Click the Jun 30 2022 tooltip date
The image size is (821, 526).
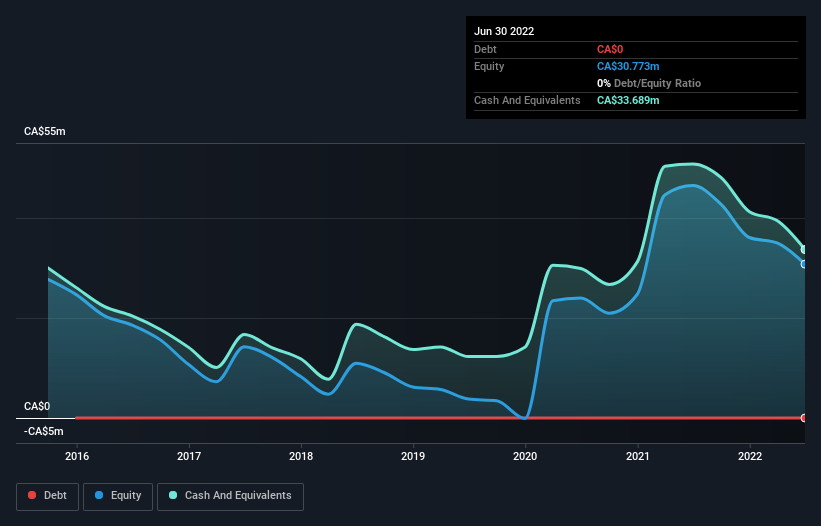(504, 31)
